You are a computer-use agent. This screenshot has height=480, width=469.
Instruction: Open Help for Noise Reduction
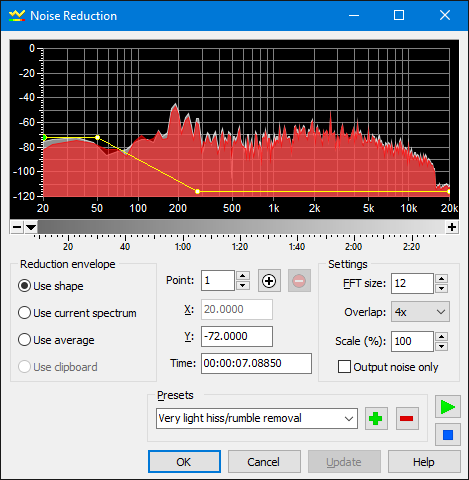tap(424, 462)
